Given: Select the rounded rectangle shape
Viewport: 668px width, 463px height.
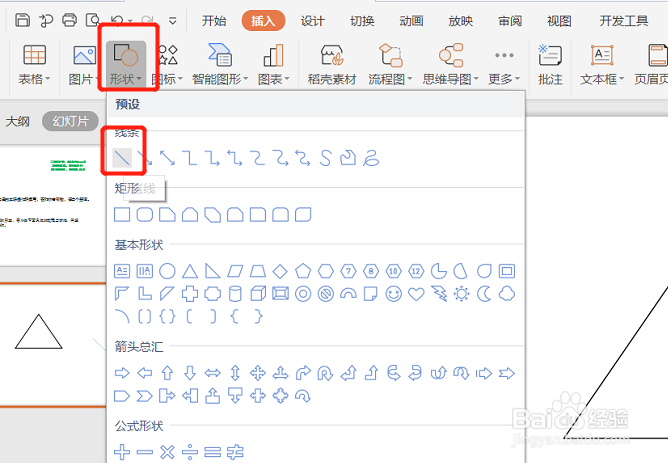Looking at the screenshot, I should pos(145,214).
